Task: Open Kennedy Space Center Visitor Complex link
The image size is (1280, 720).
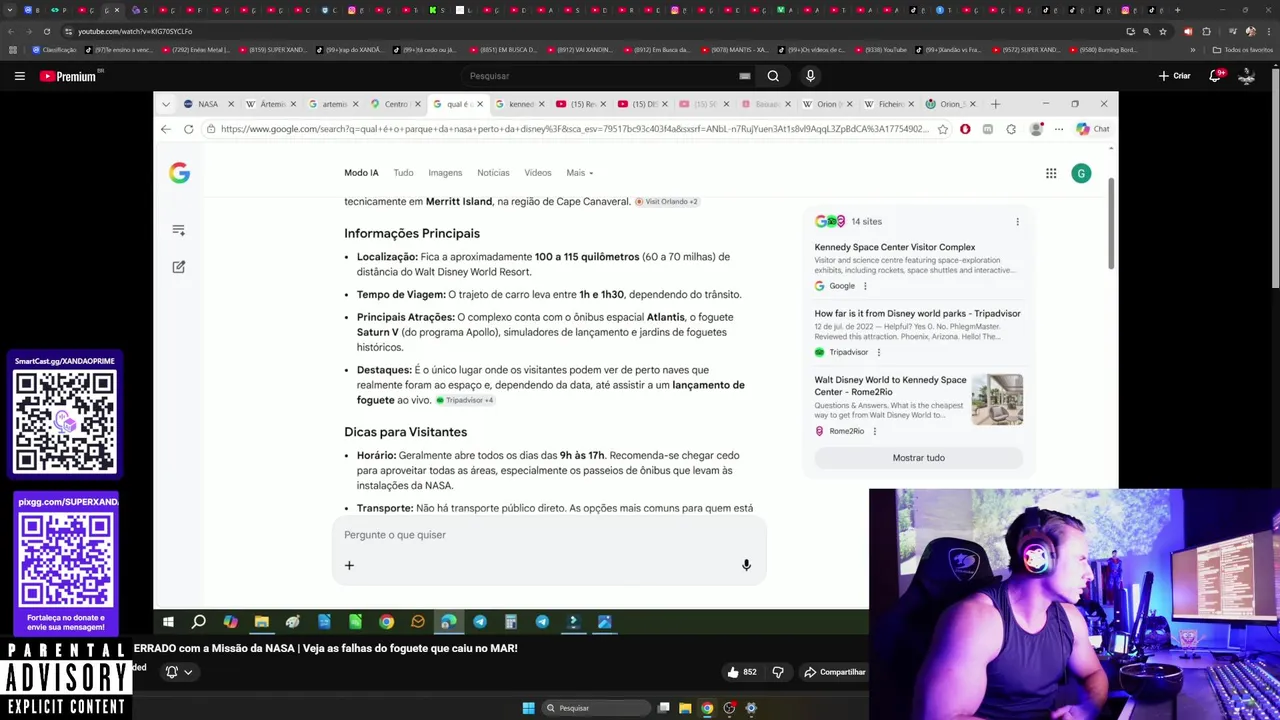Action: (895, 247)
